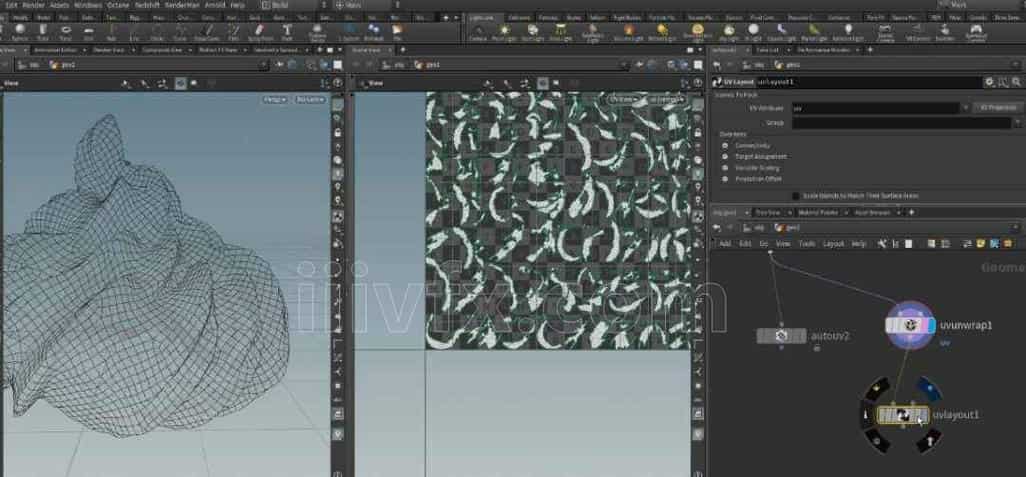Select the Camera shelf tool
Viewport: 1026px width, 477px height.
(x=477, y=31)
